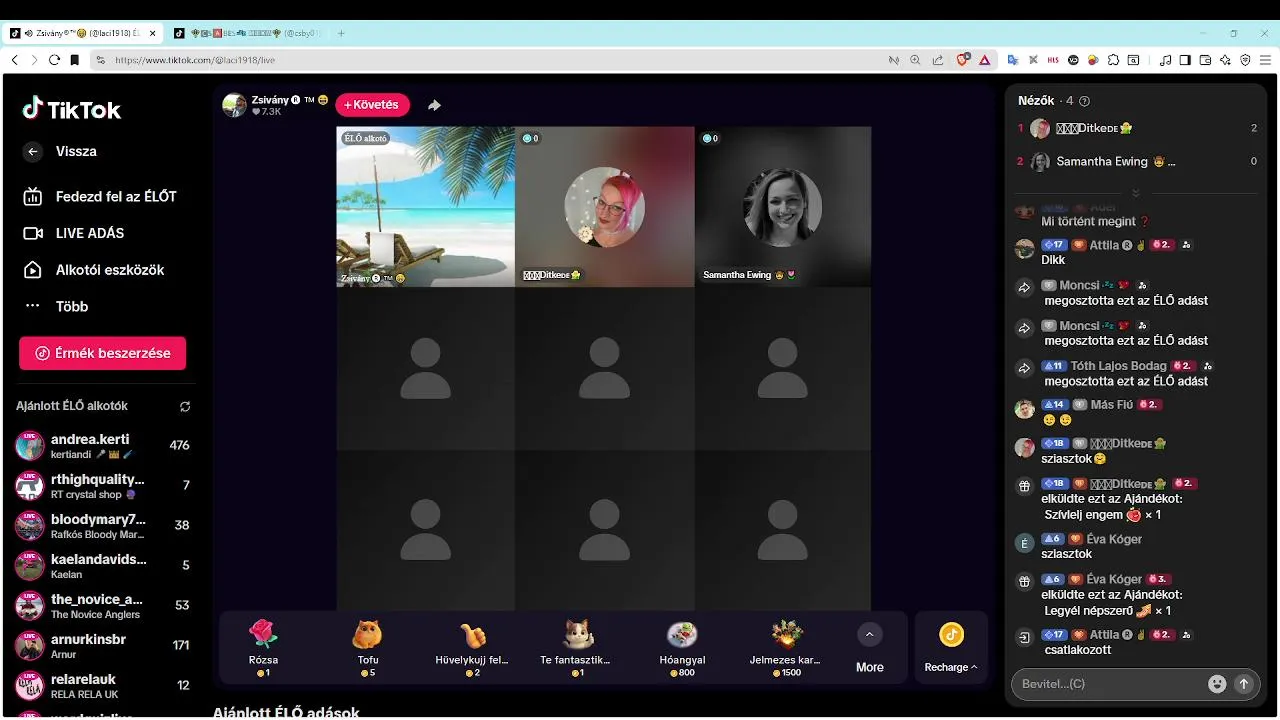Click the Nézők help question icon

pyautogui.click(x=1085, y=101)
